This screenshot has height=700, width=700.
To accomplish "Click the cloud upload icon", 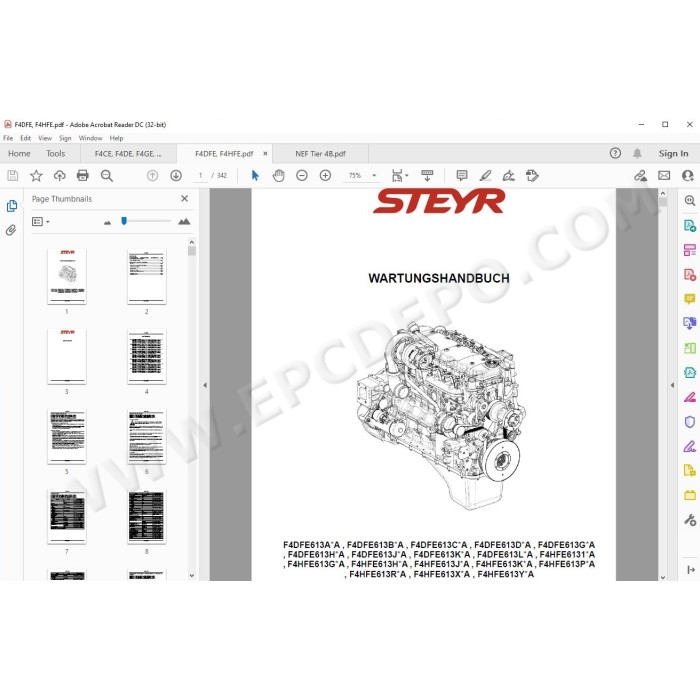I will 59,175.
